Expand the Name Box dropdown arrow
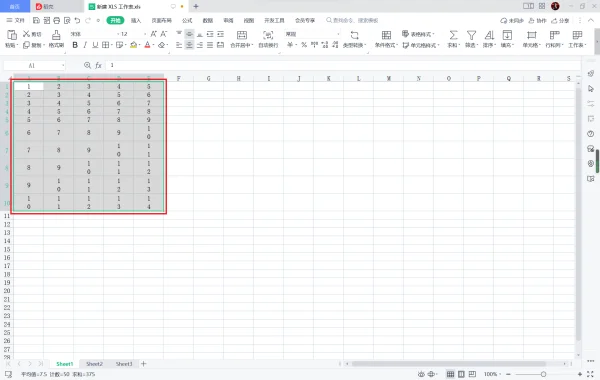The height and width of the screenshot is (380, 600). 62,66
